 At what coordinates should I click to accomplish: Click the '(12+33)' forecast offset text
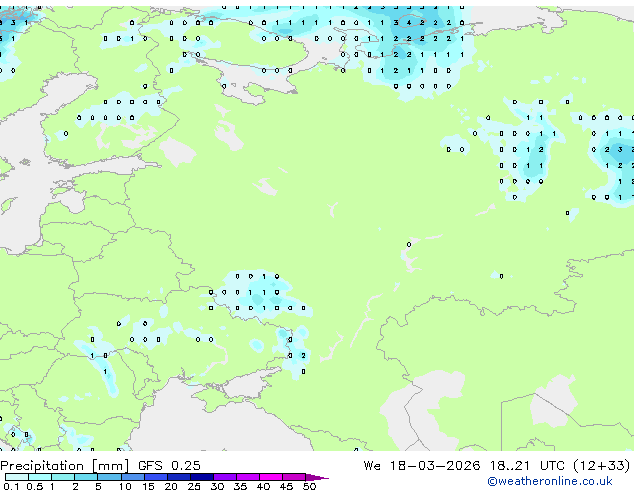pyautogui.click(x=602, y=466)
